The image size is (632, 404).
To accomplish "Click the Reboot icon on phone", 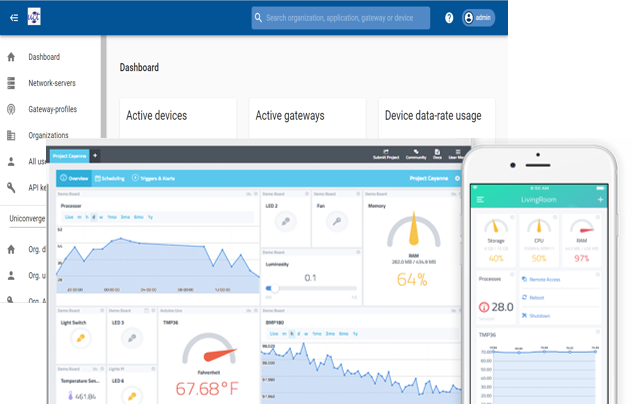I will coord(524,297).
